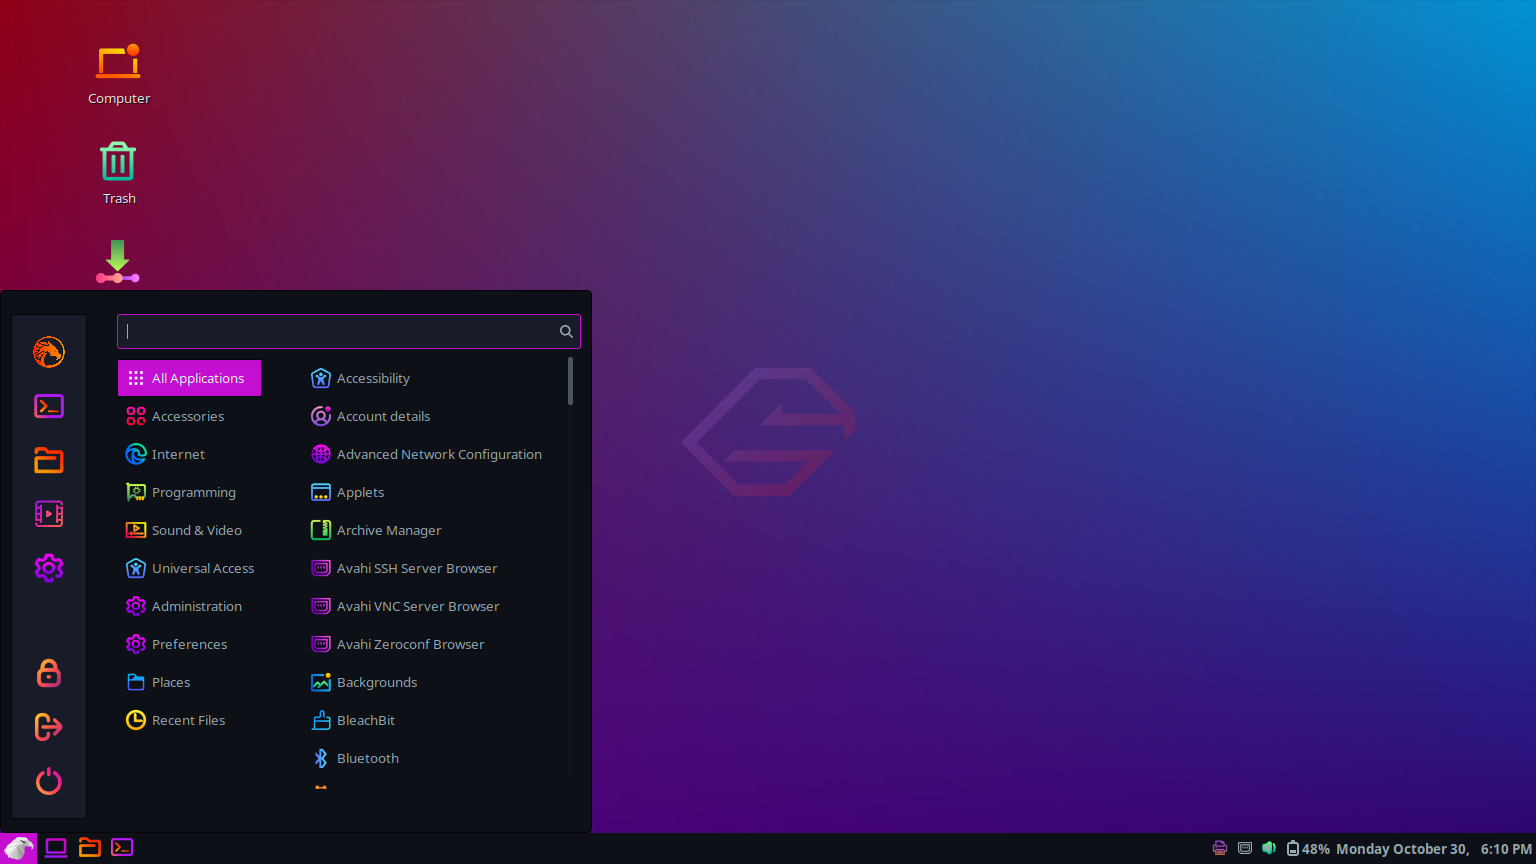Select the Universal Access category
Screen dimensions: 1536x864
pyautogui.click(x=189, y=568)
